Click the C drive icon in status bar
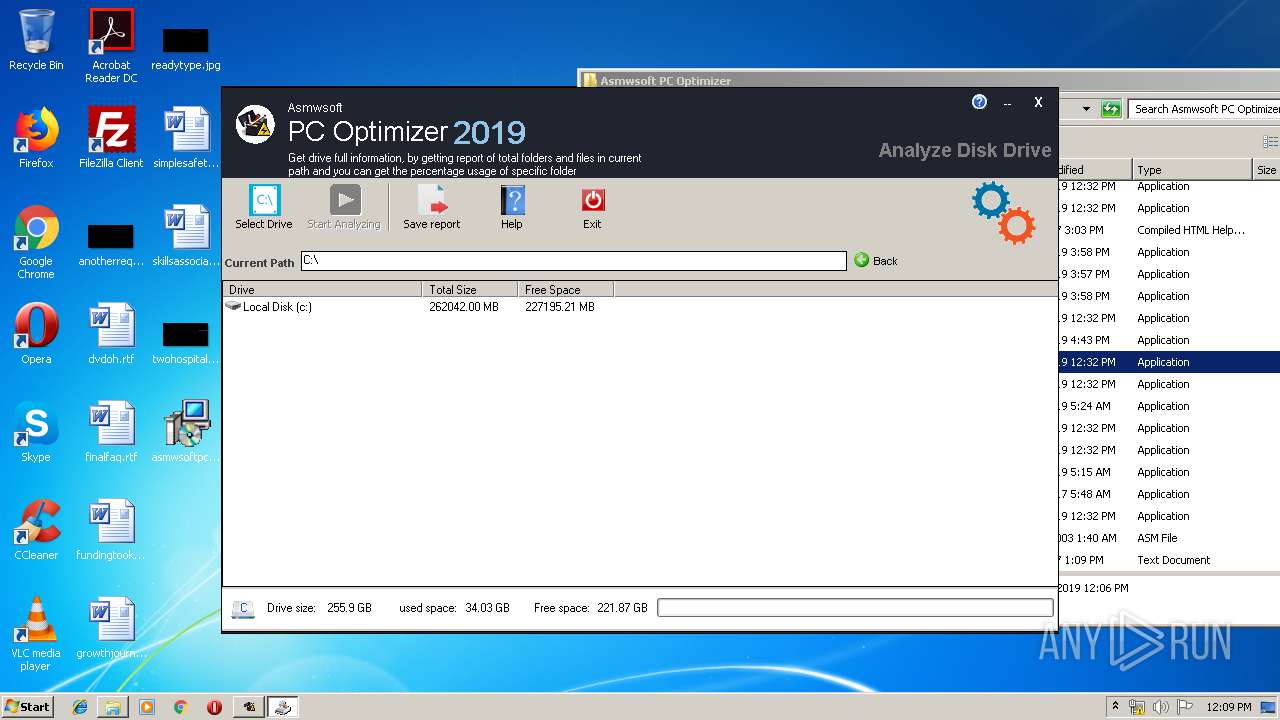The height and width of the screenshot is (720, 1280). 243,609
